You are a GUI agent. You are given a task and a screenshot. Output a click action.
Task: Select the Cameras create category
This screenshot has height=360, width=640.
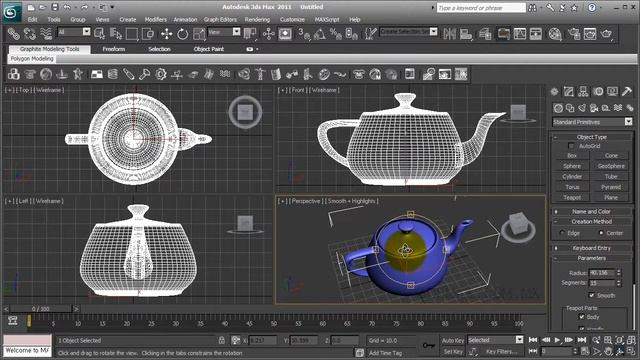594,108
